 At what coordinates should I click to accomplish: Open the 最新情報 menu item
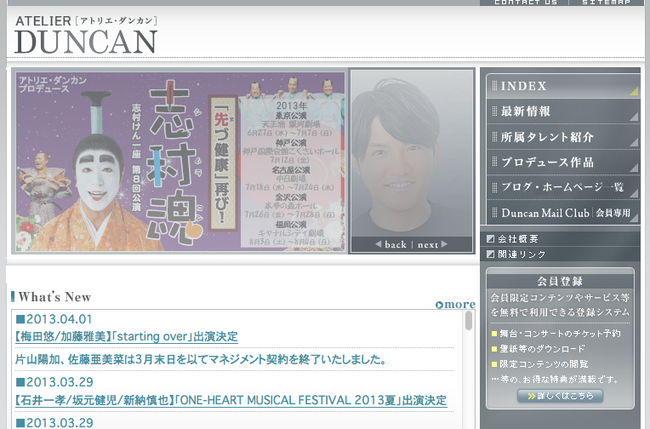pyautogui.click(x=563, y=111)
